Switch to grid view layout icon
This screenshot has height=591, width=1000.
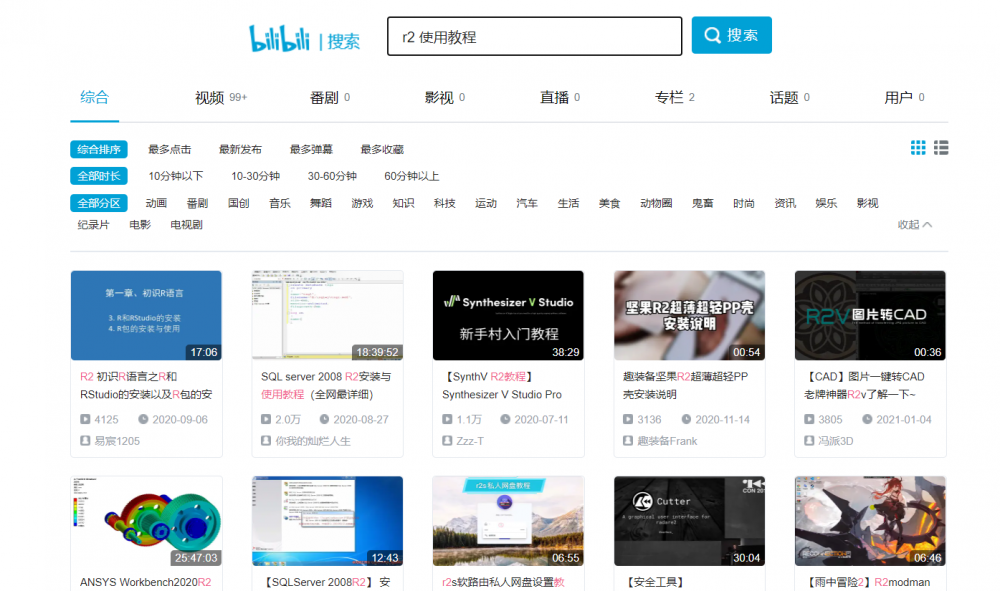[918, 148]
